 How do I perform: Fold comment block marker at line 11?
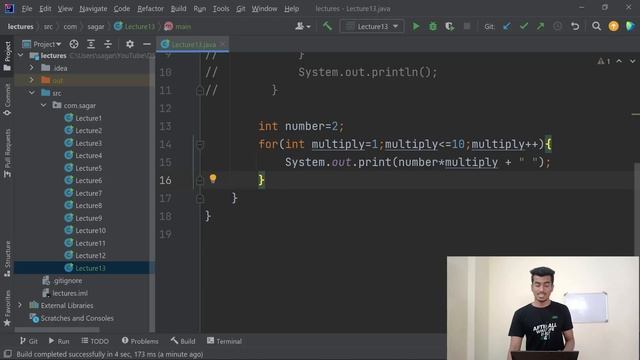pos(200,90)
